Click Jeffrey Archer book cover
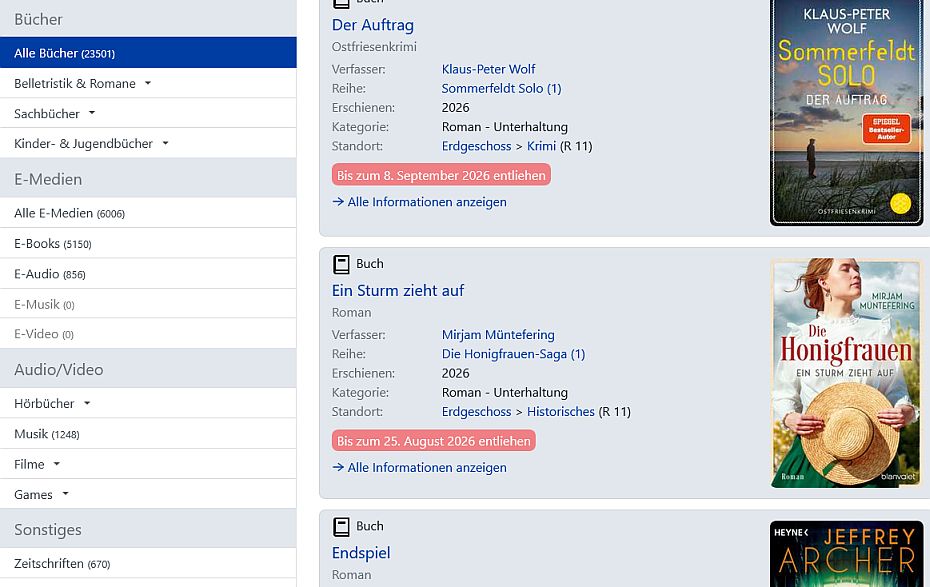The height and width of the screenshot is (587, 930). point(846,554)
